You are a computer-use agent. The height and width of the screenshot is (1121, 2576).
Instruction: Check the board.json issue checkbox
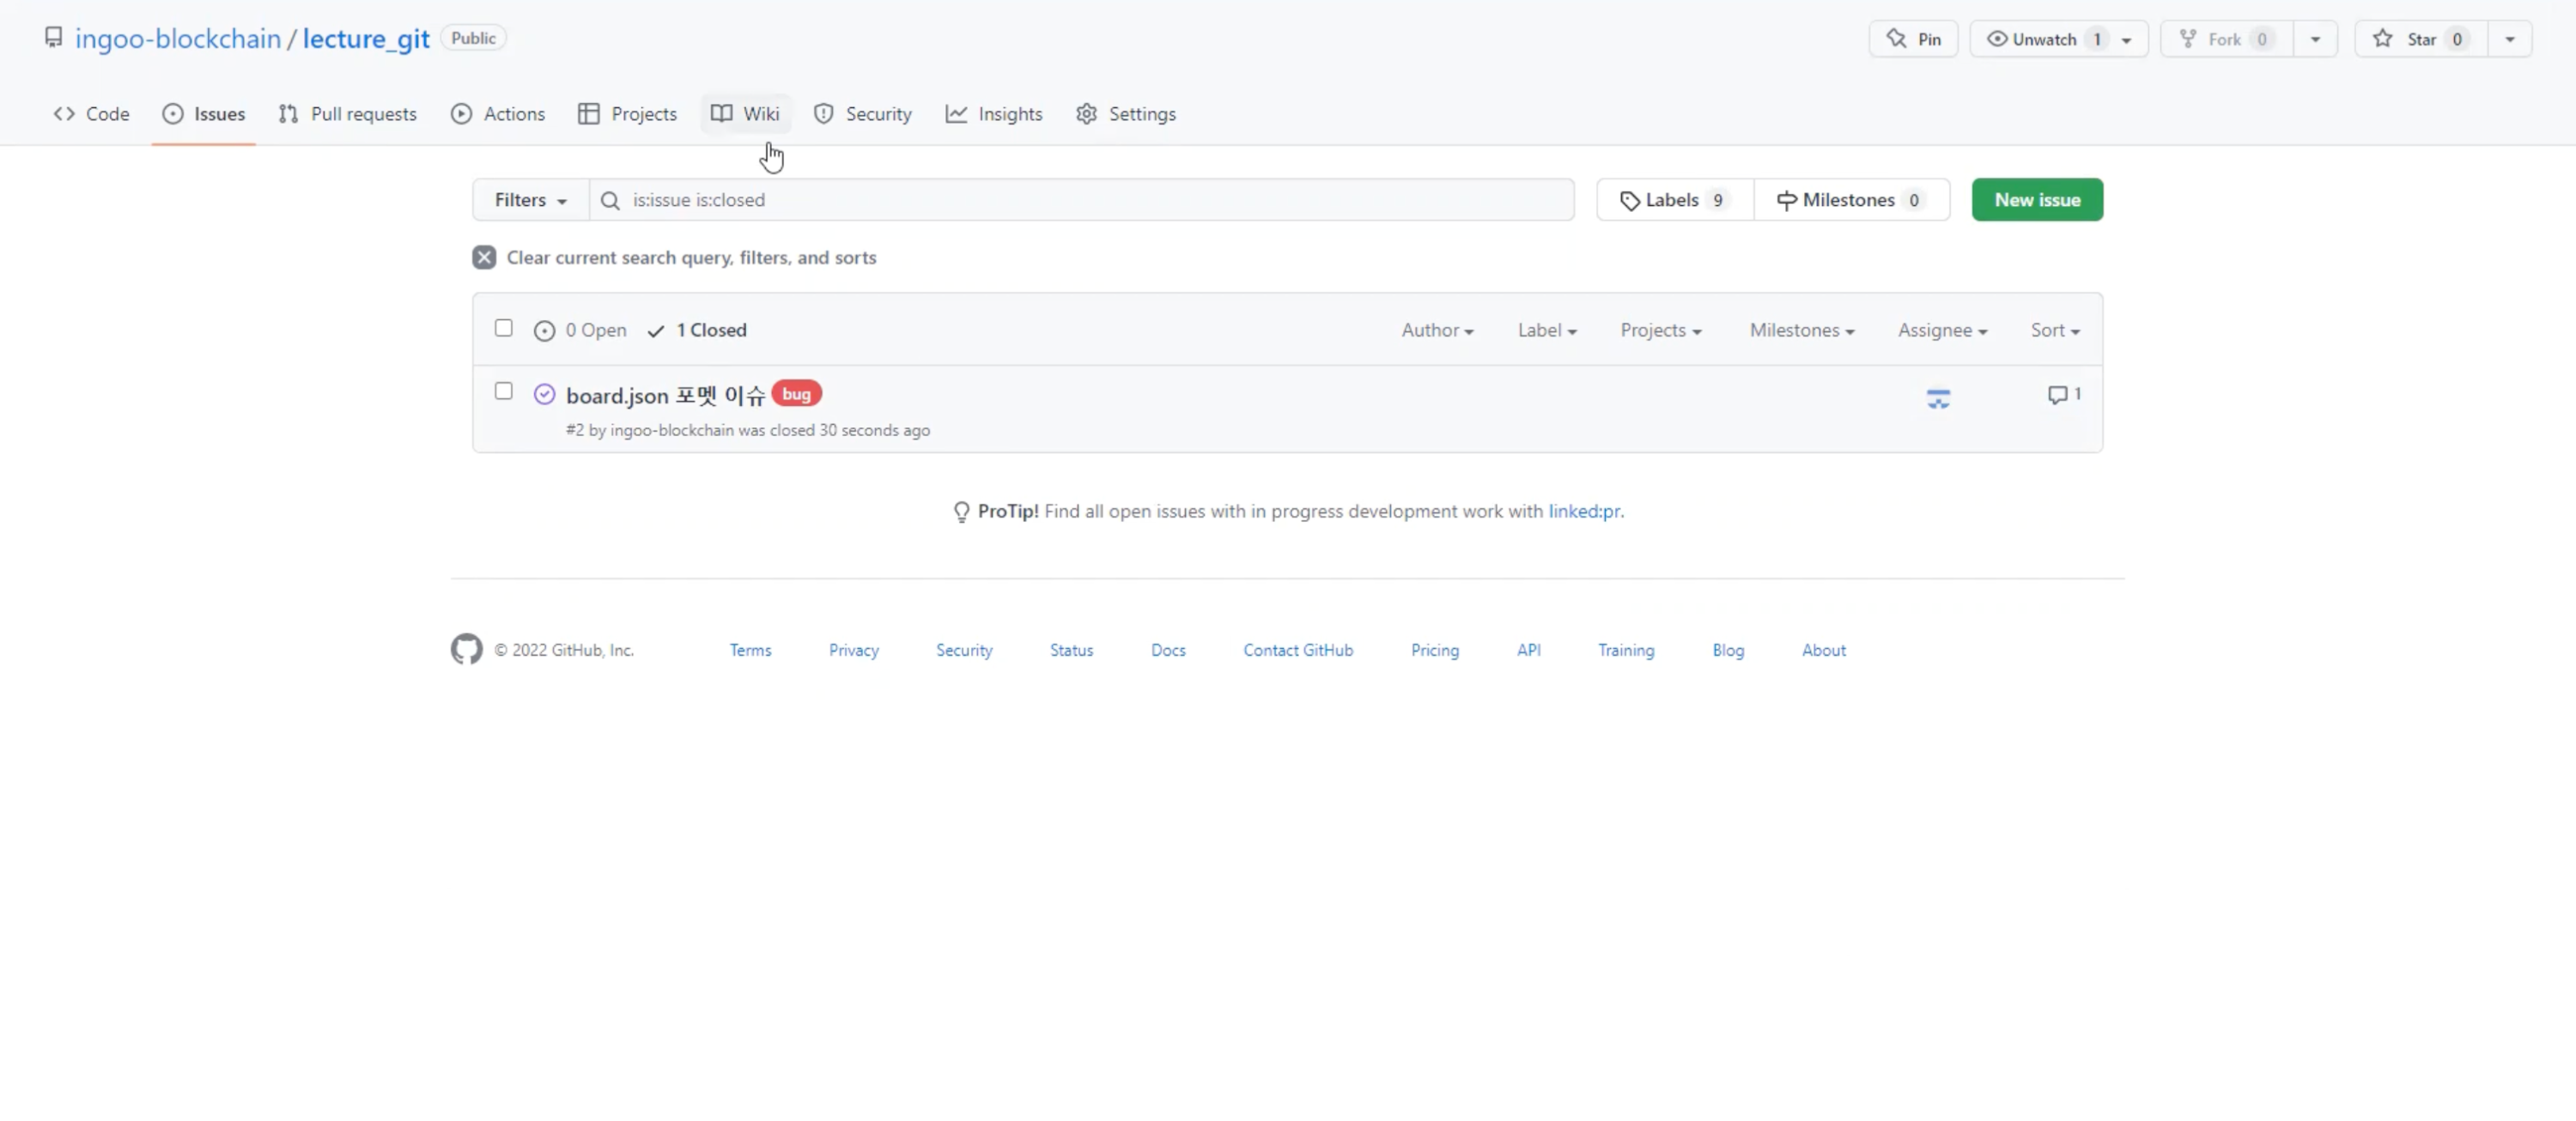504,391
